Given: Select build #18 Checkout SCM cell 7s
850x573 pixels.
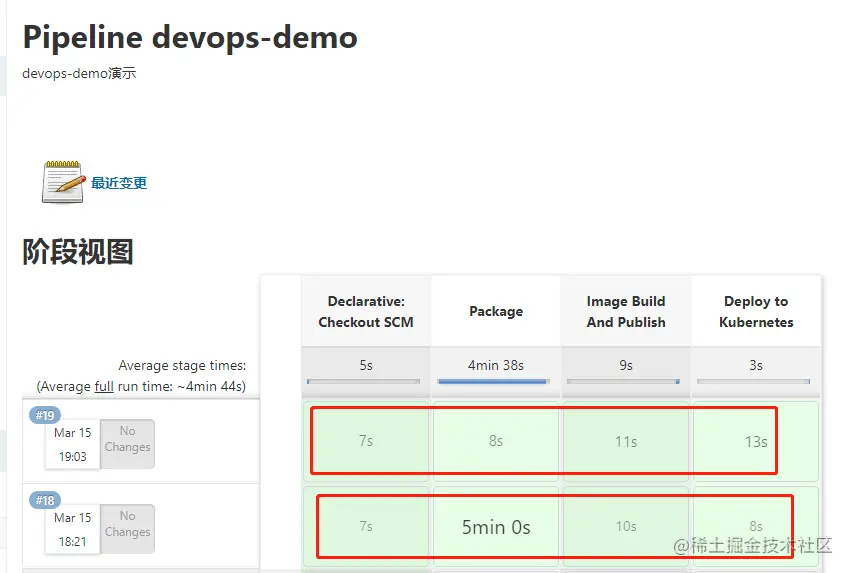Looking at the screenshot, I should (x=366, y=526).
